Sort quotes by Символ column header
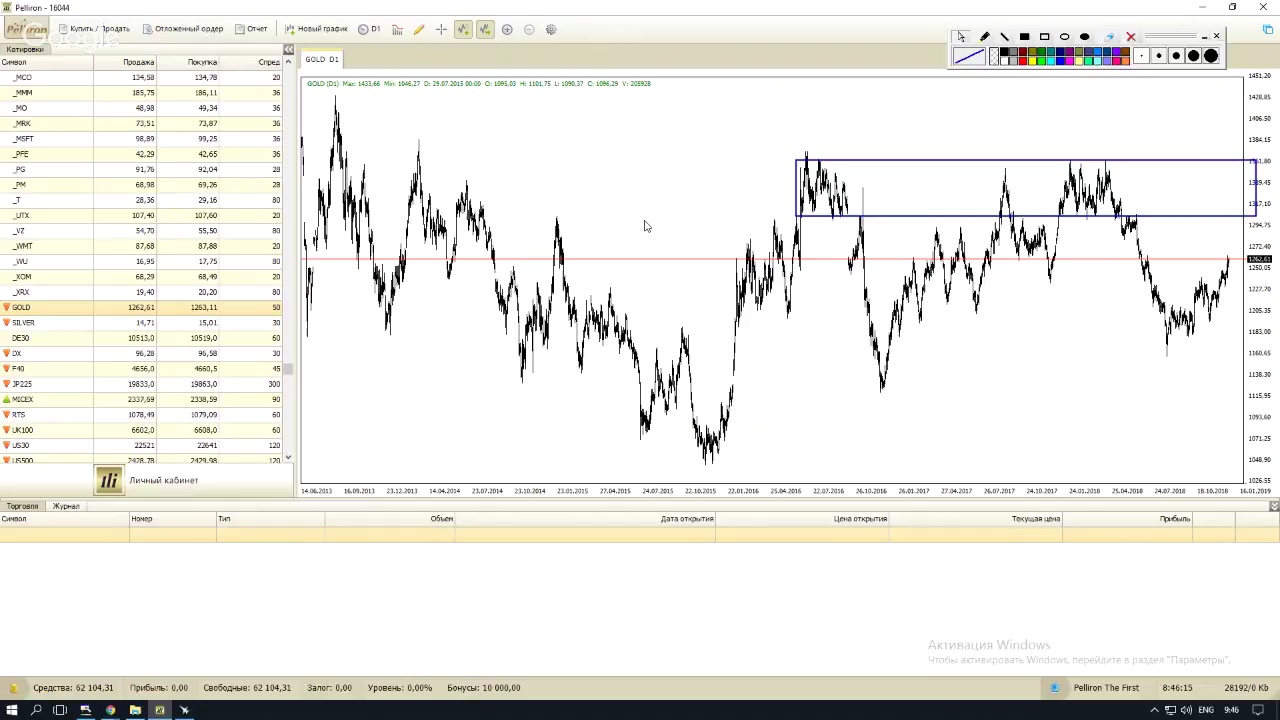The height and width of the screenshot is (720, 1280). coord(47,62)
